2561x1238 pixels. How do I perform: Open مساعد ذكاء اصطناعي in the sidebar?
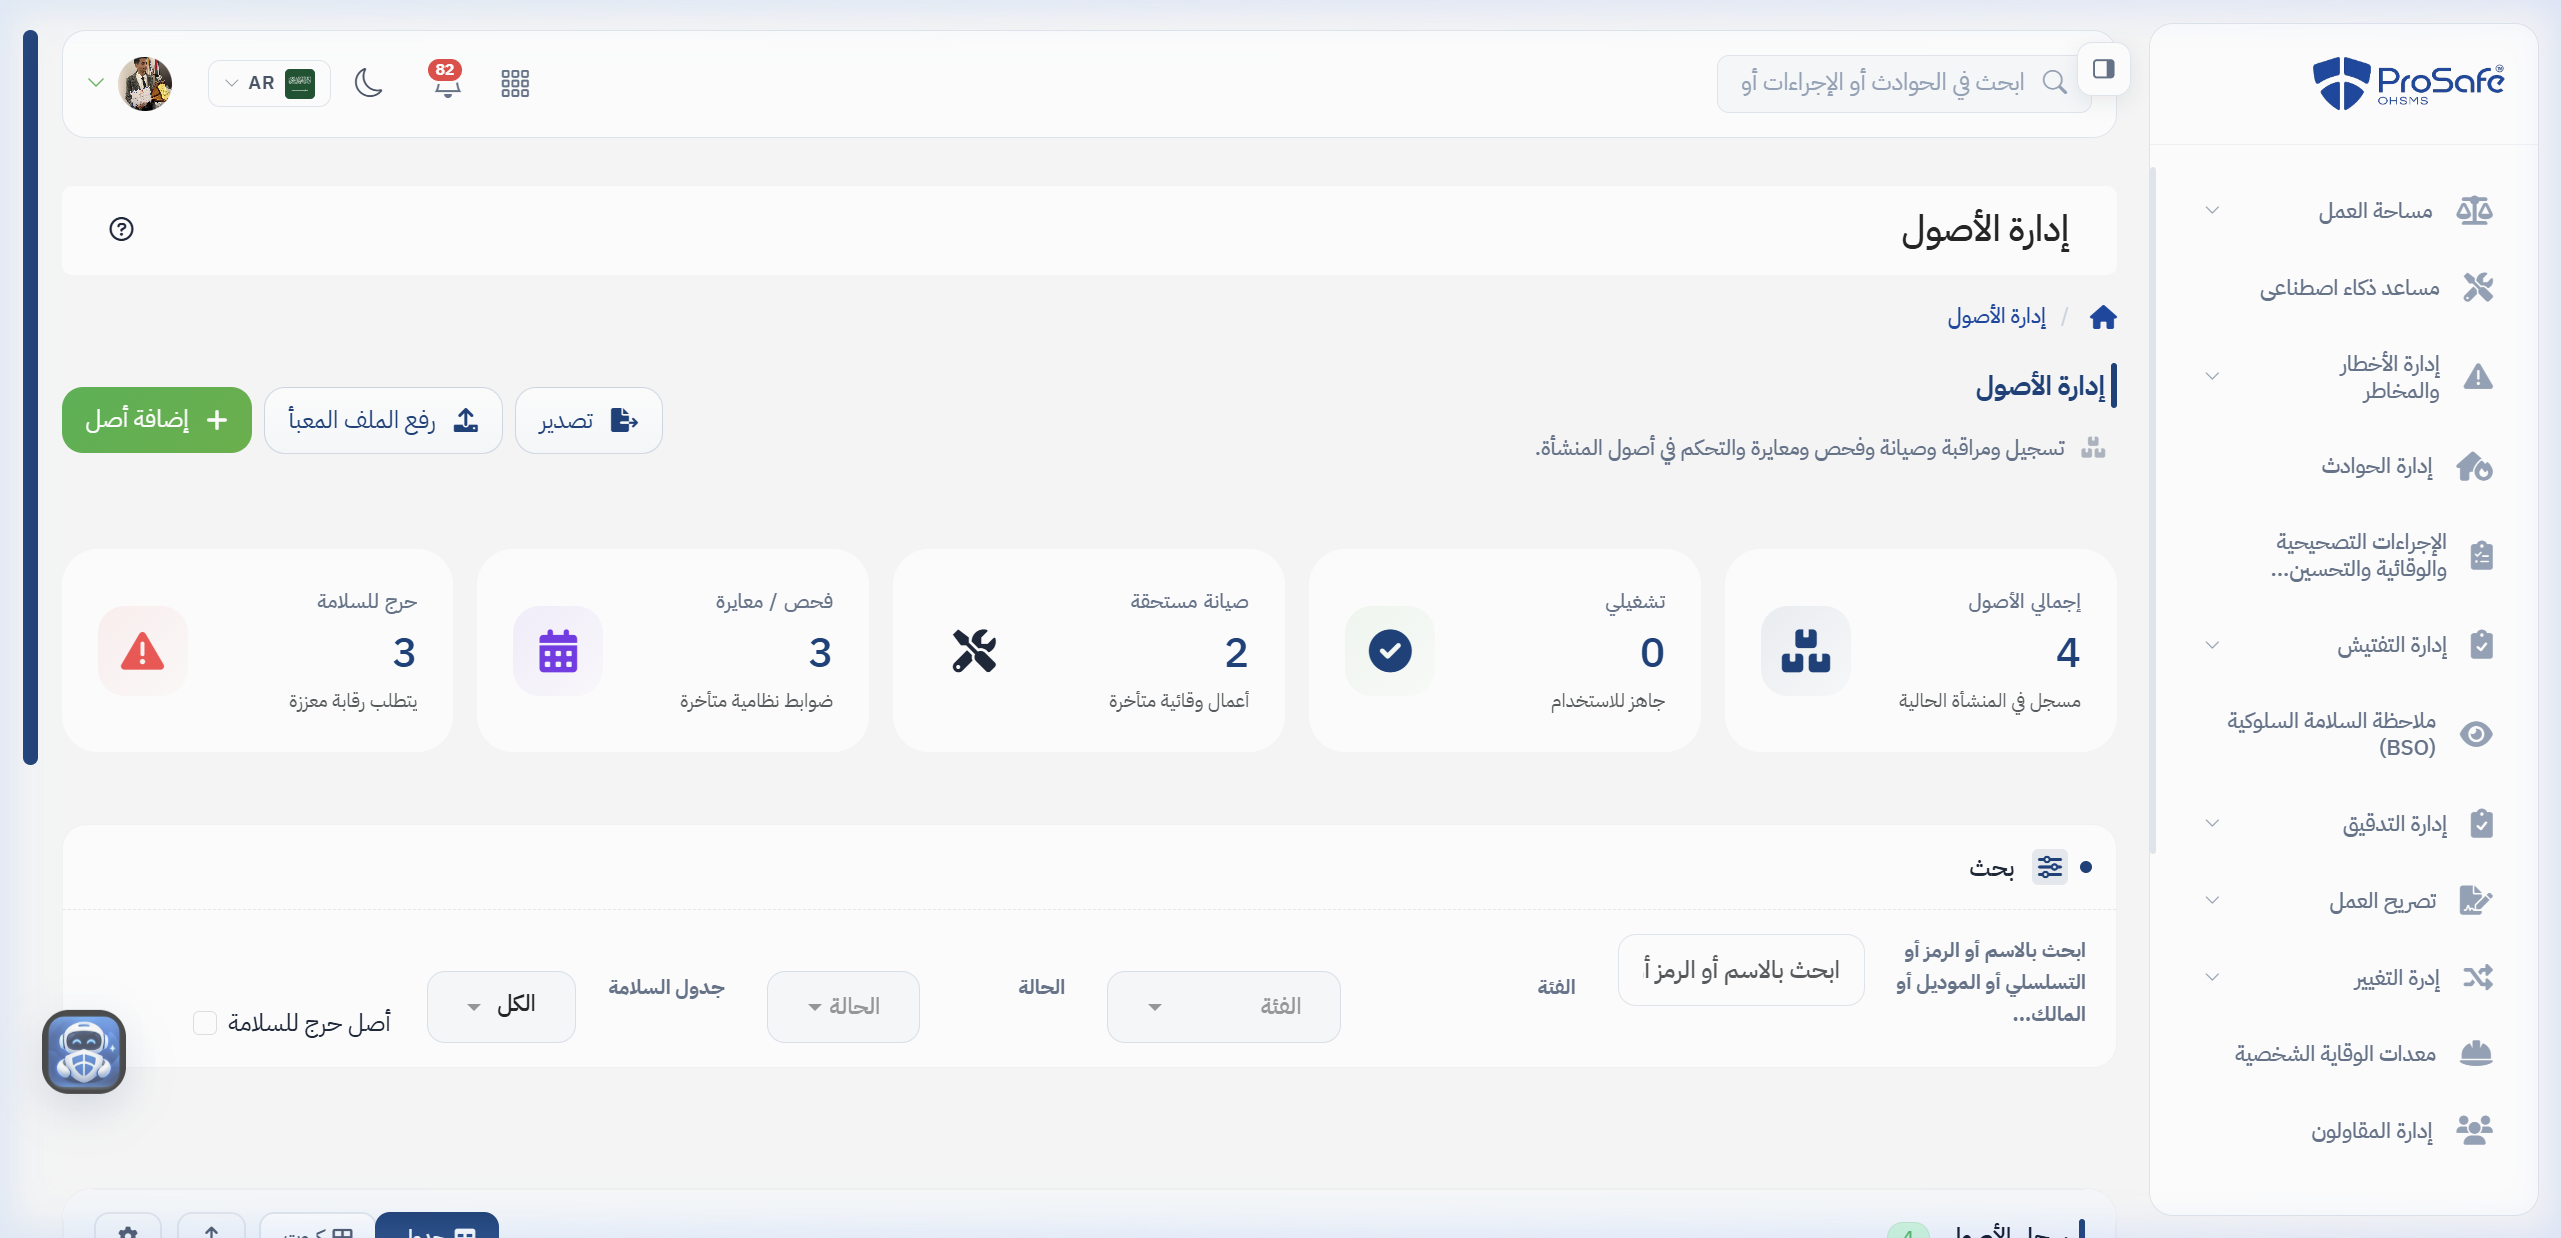coord(2348,288)
